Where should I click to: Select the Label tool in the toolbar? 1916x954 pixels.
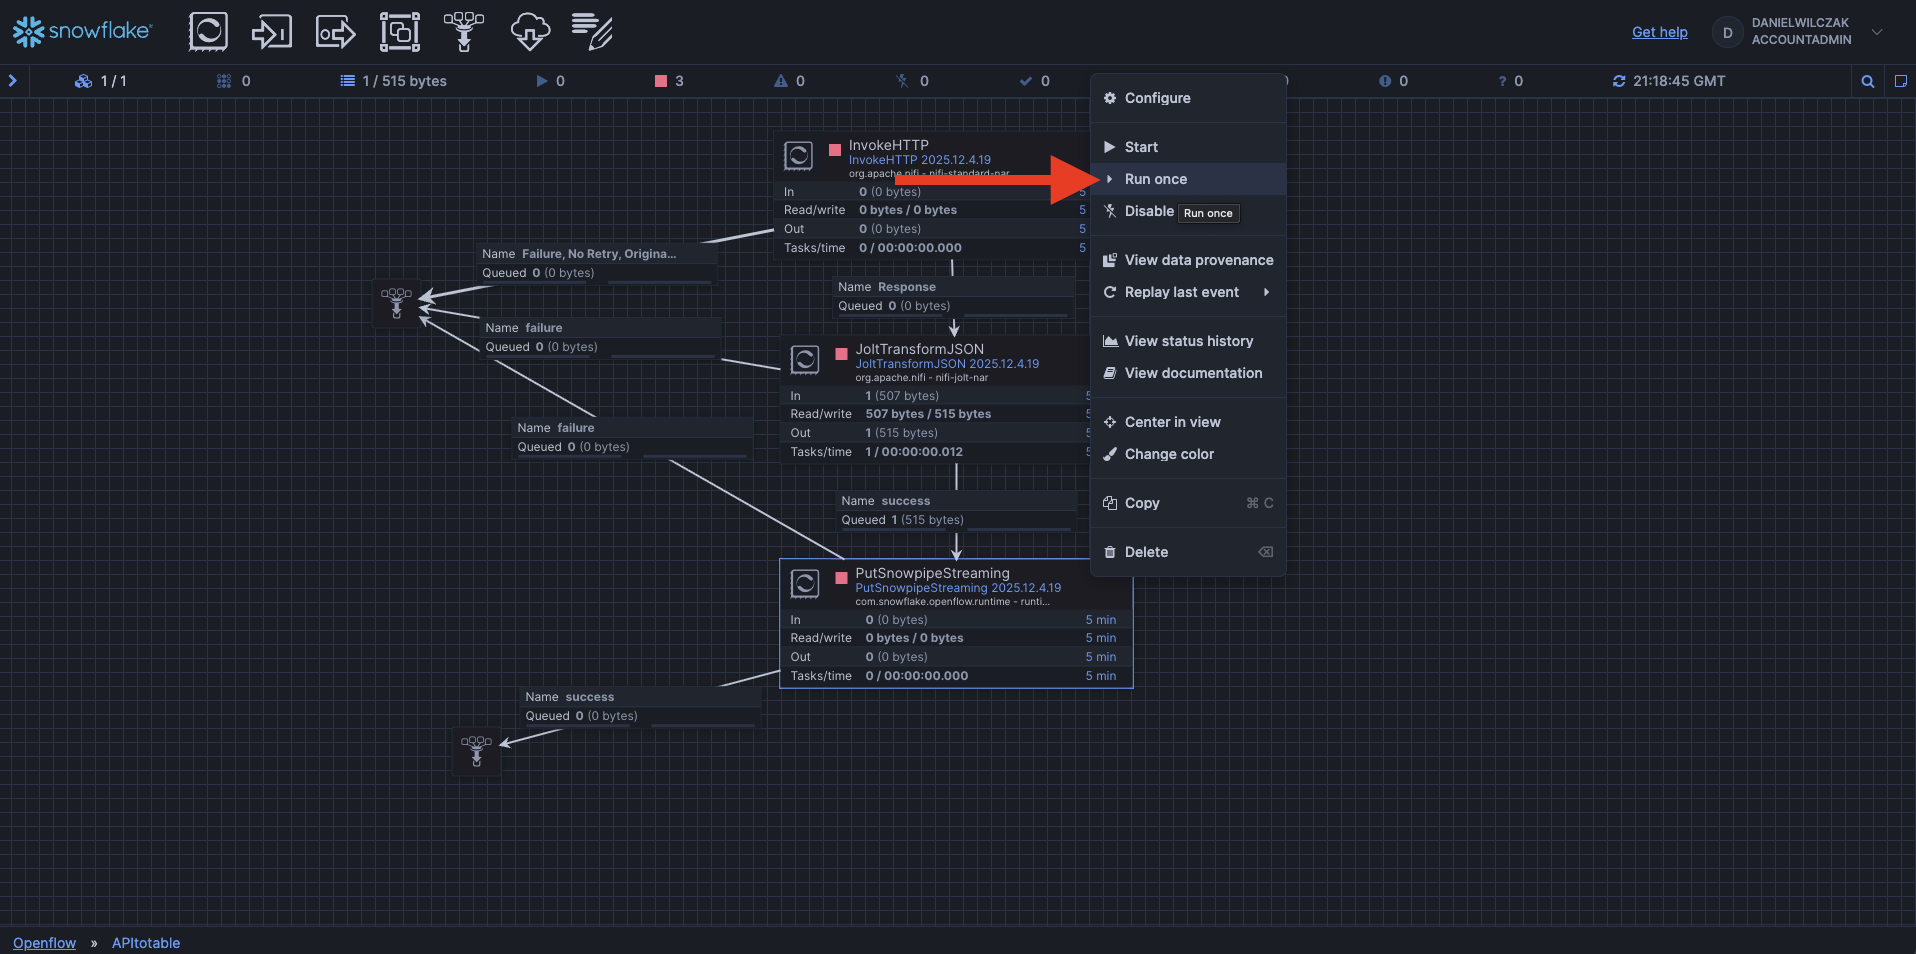(592, 32)
